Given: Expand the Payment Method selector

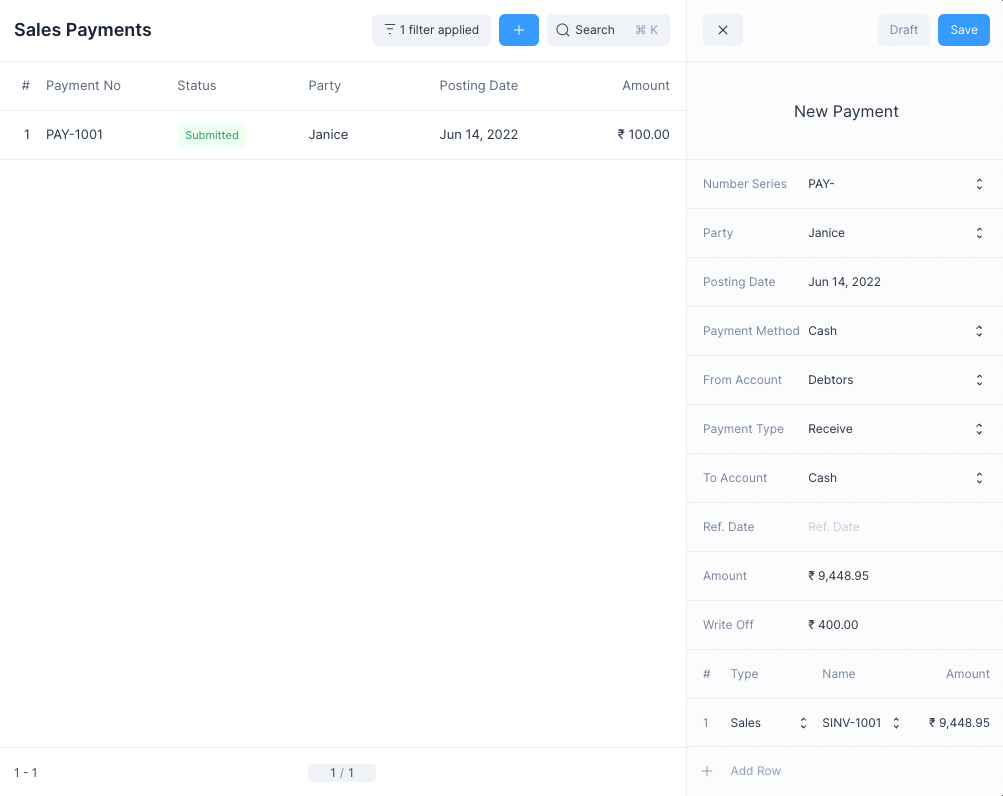Looking at the screenshot, I should pos(978,331).
